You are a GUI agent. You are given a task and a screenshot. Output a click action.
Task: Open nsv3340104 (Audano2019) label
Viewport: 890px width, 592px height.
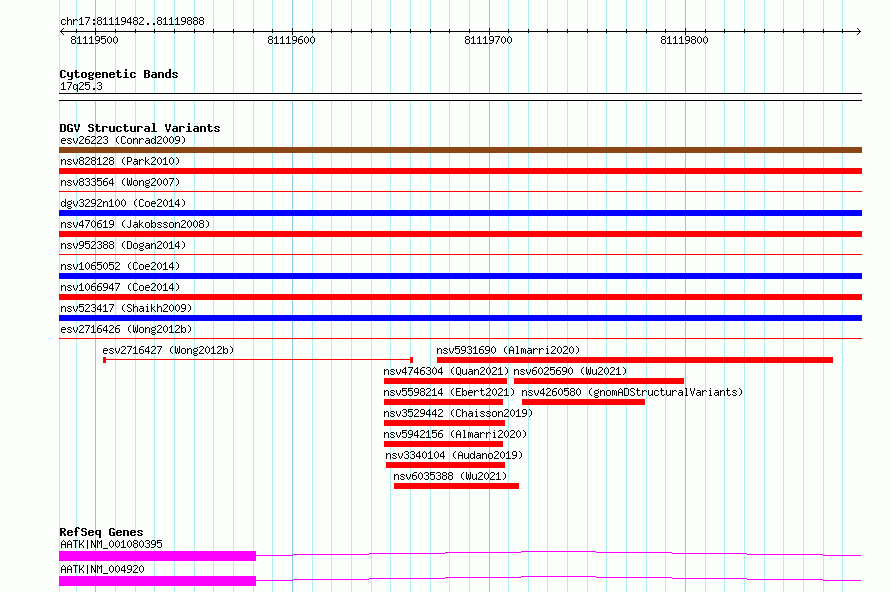[454, 455]
